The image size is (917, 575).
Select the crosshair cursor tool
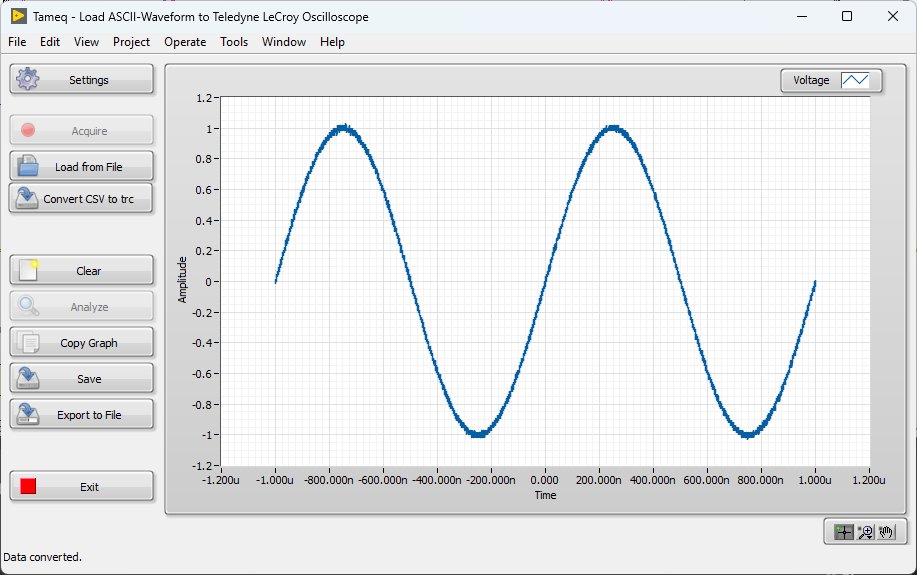(x=844, y=533)
